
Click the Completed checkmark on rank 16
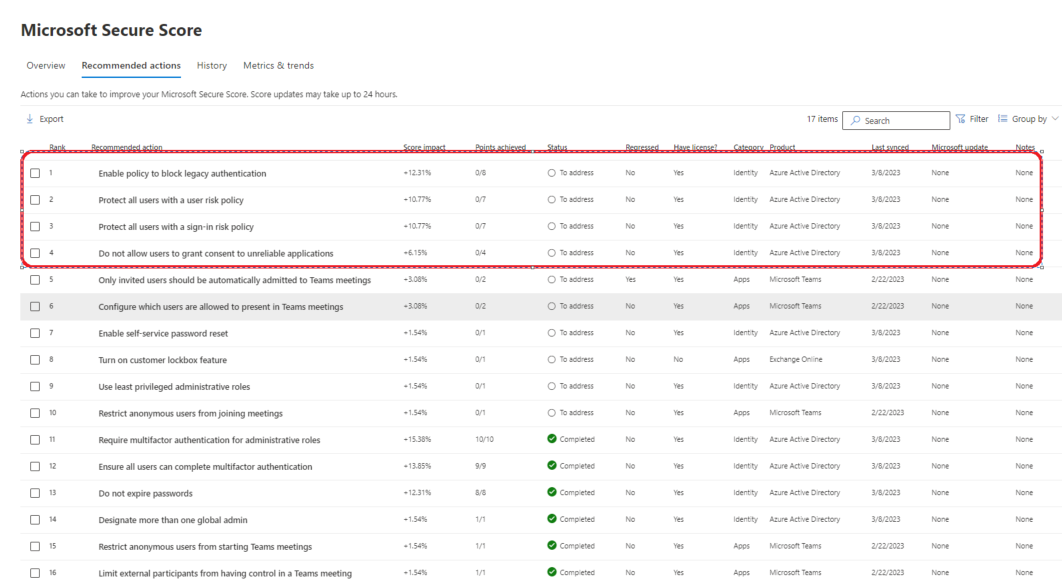553,572
